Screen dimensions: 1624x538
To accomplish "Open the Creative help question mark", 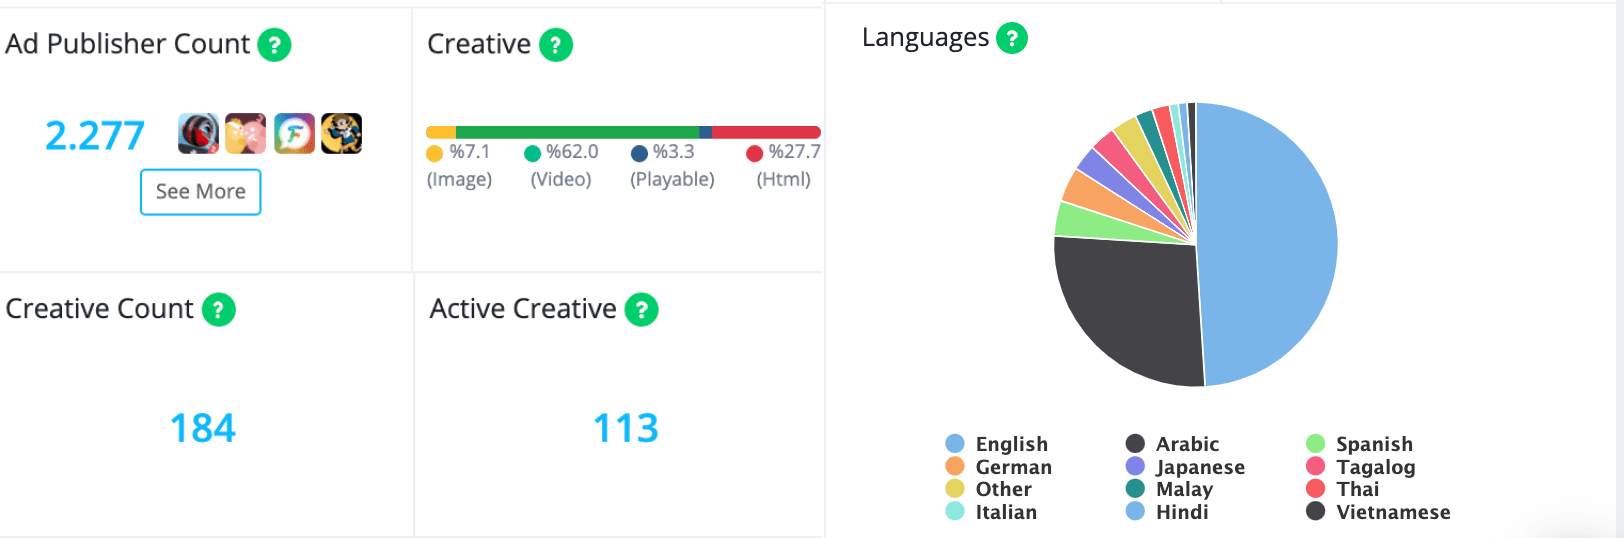I will tap(556, 45).
